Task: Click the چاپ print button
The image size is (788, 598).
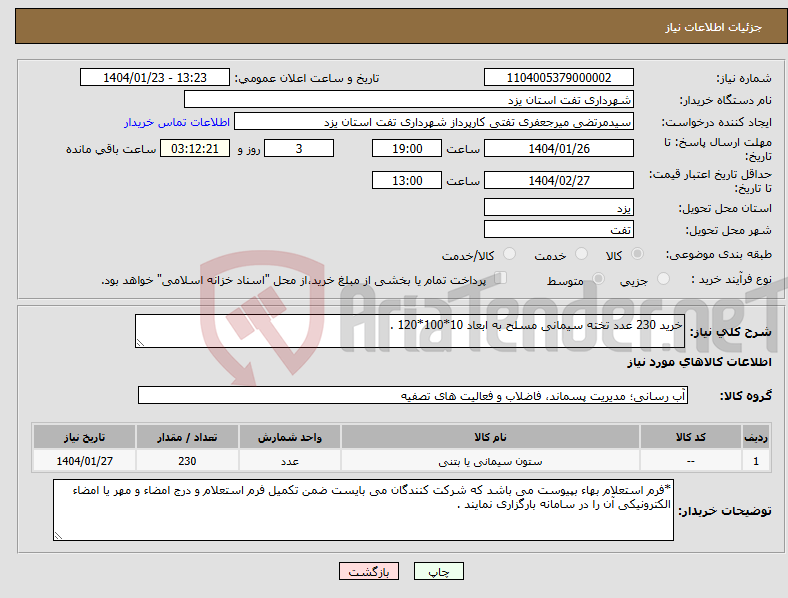Action: 439,571
